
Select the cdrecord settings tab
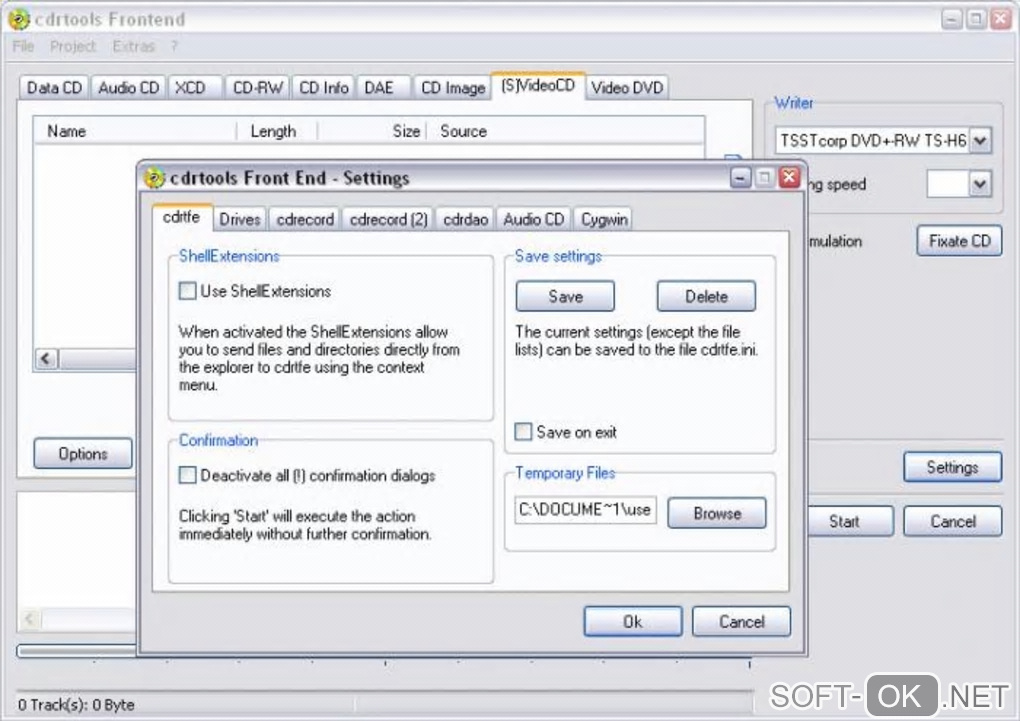pyautogui.click(x=305, y=219)
